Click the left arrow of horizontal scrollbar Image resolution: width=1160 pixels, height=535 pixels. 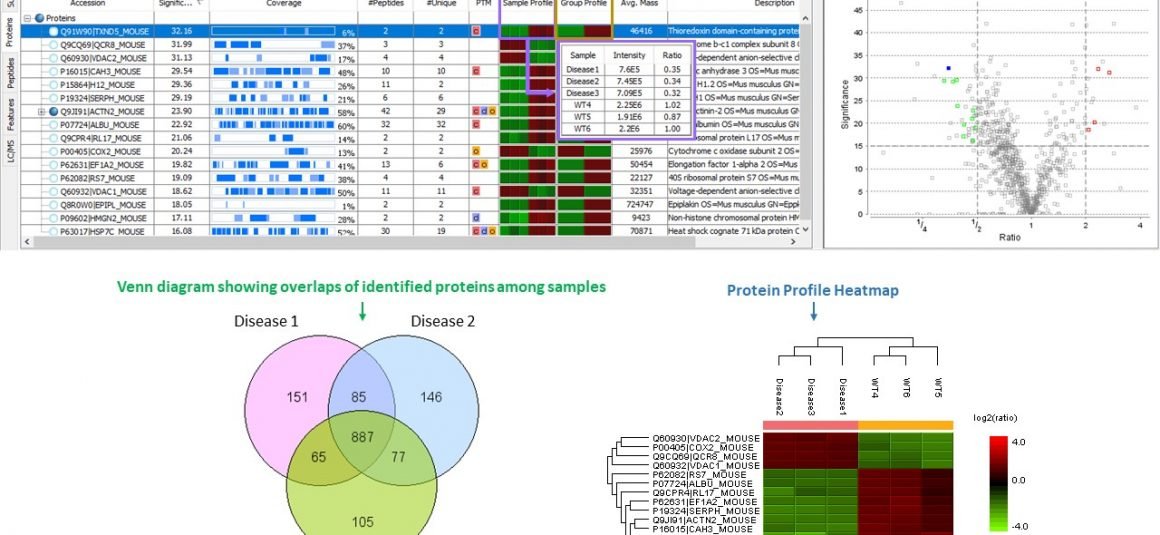point(27,242)
